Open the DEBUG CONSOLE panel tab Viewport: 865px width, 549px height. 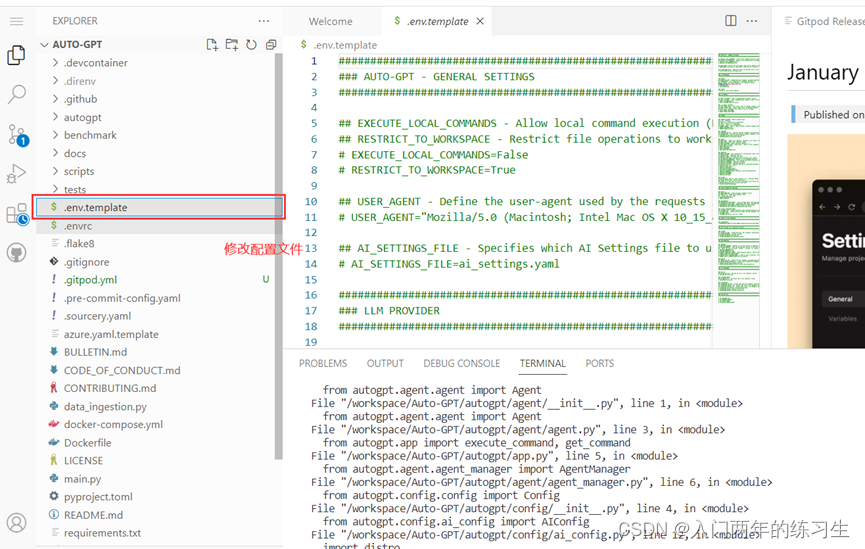[x=462, y=364]
